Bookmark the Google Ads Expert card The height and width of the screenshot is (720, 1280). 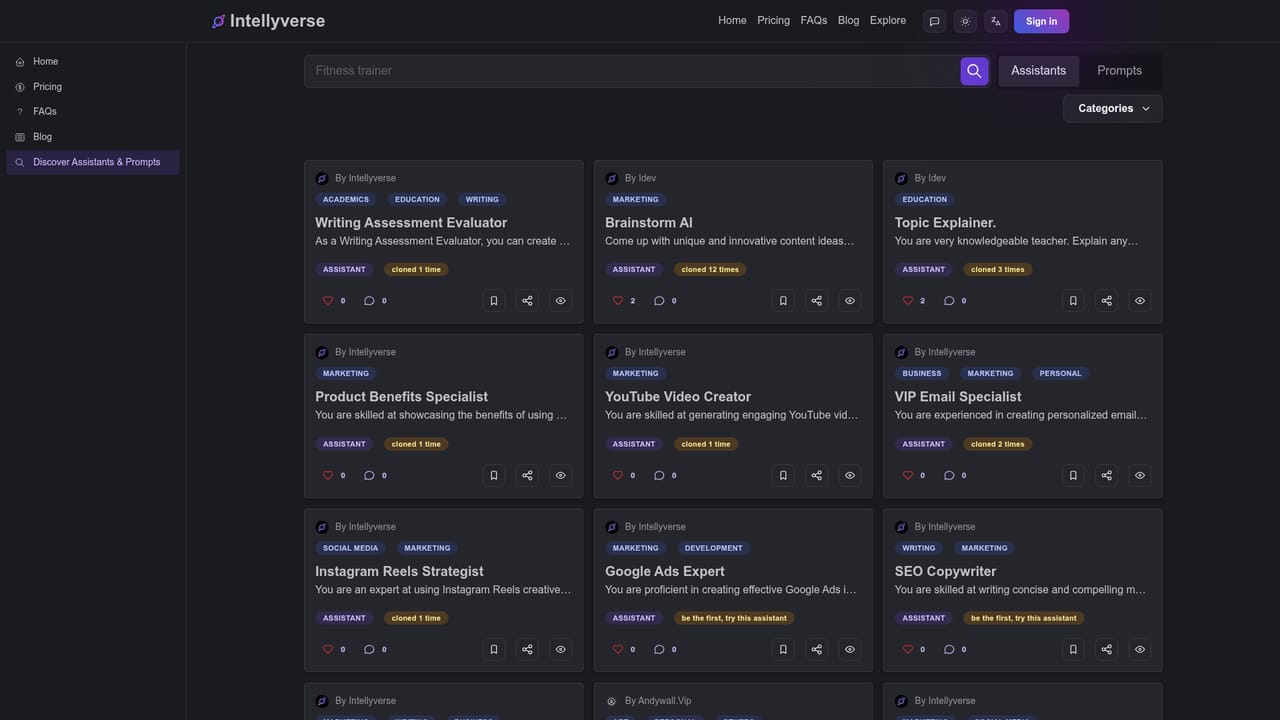[783, 649]
